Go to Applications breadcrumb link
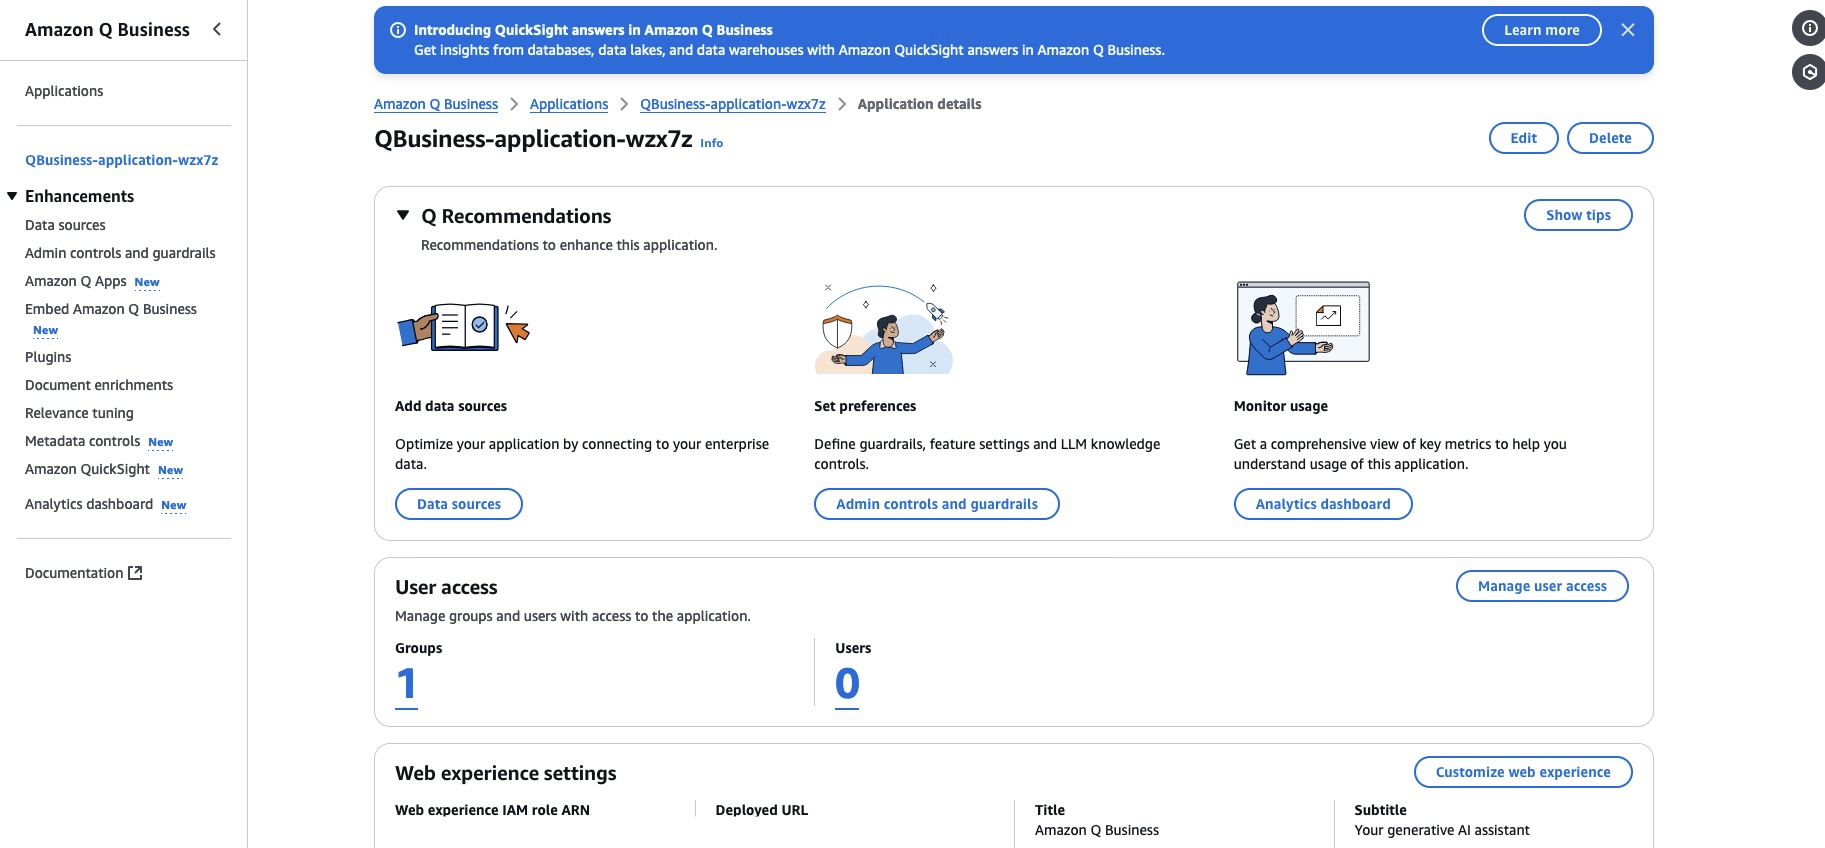Screen dimensions: 1825x848 569,104
